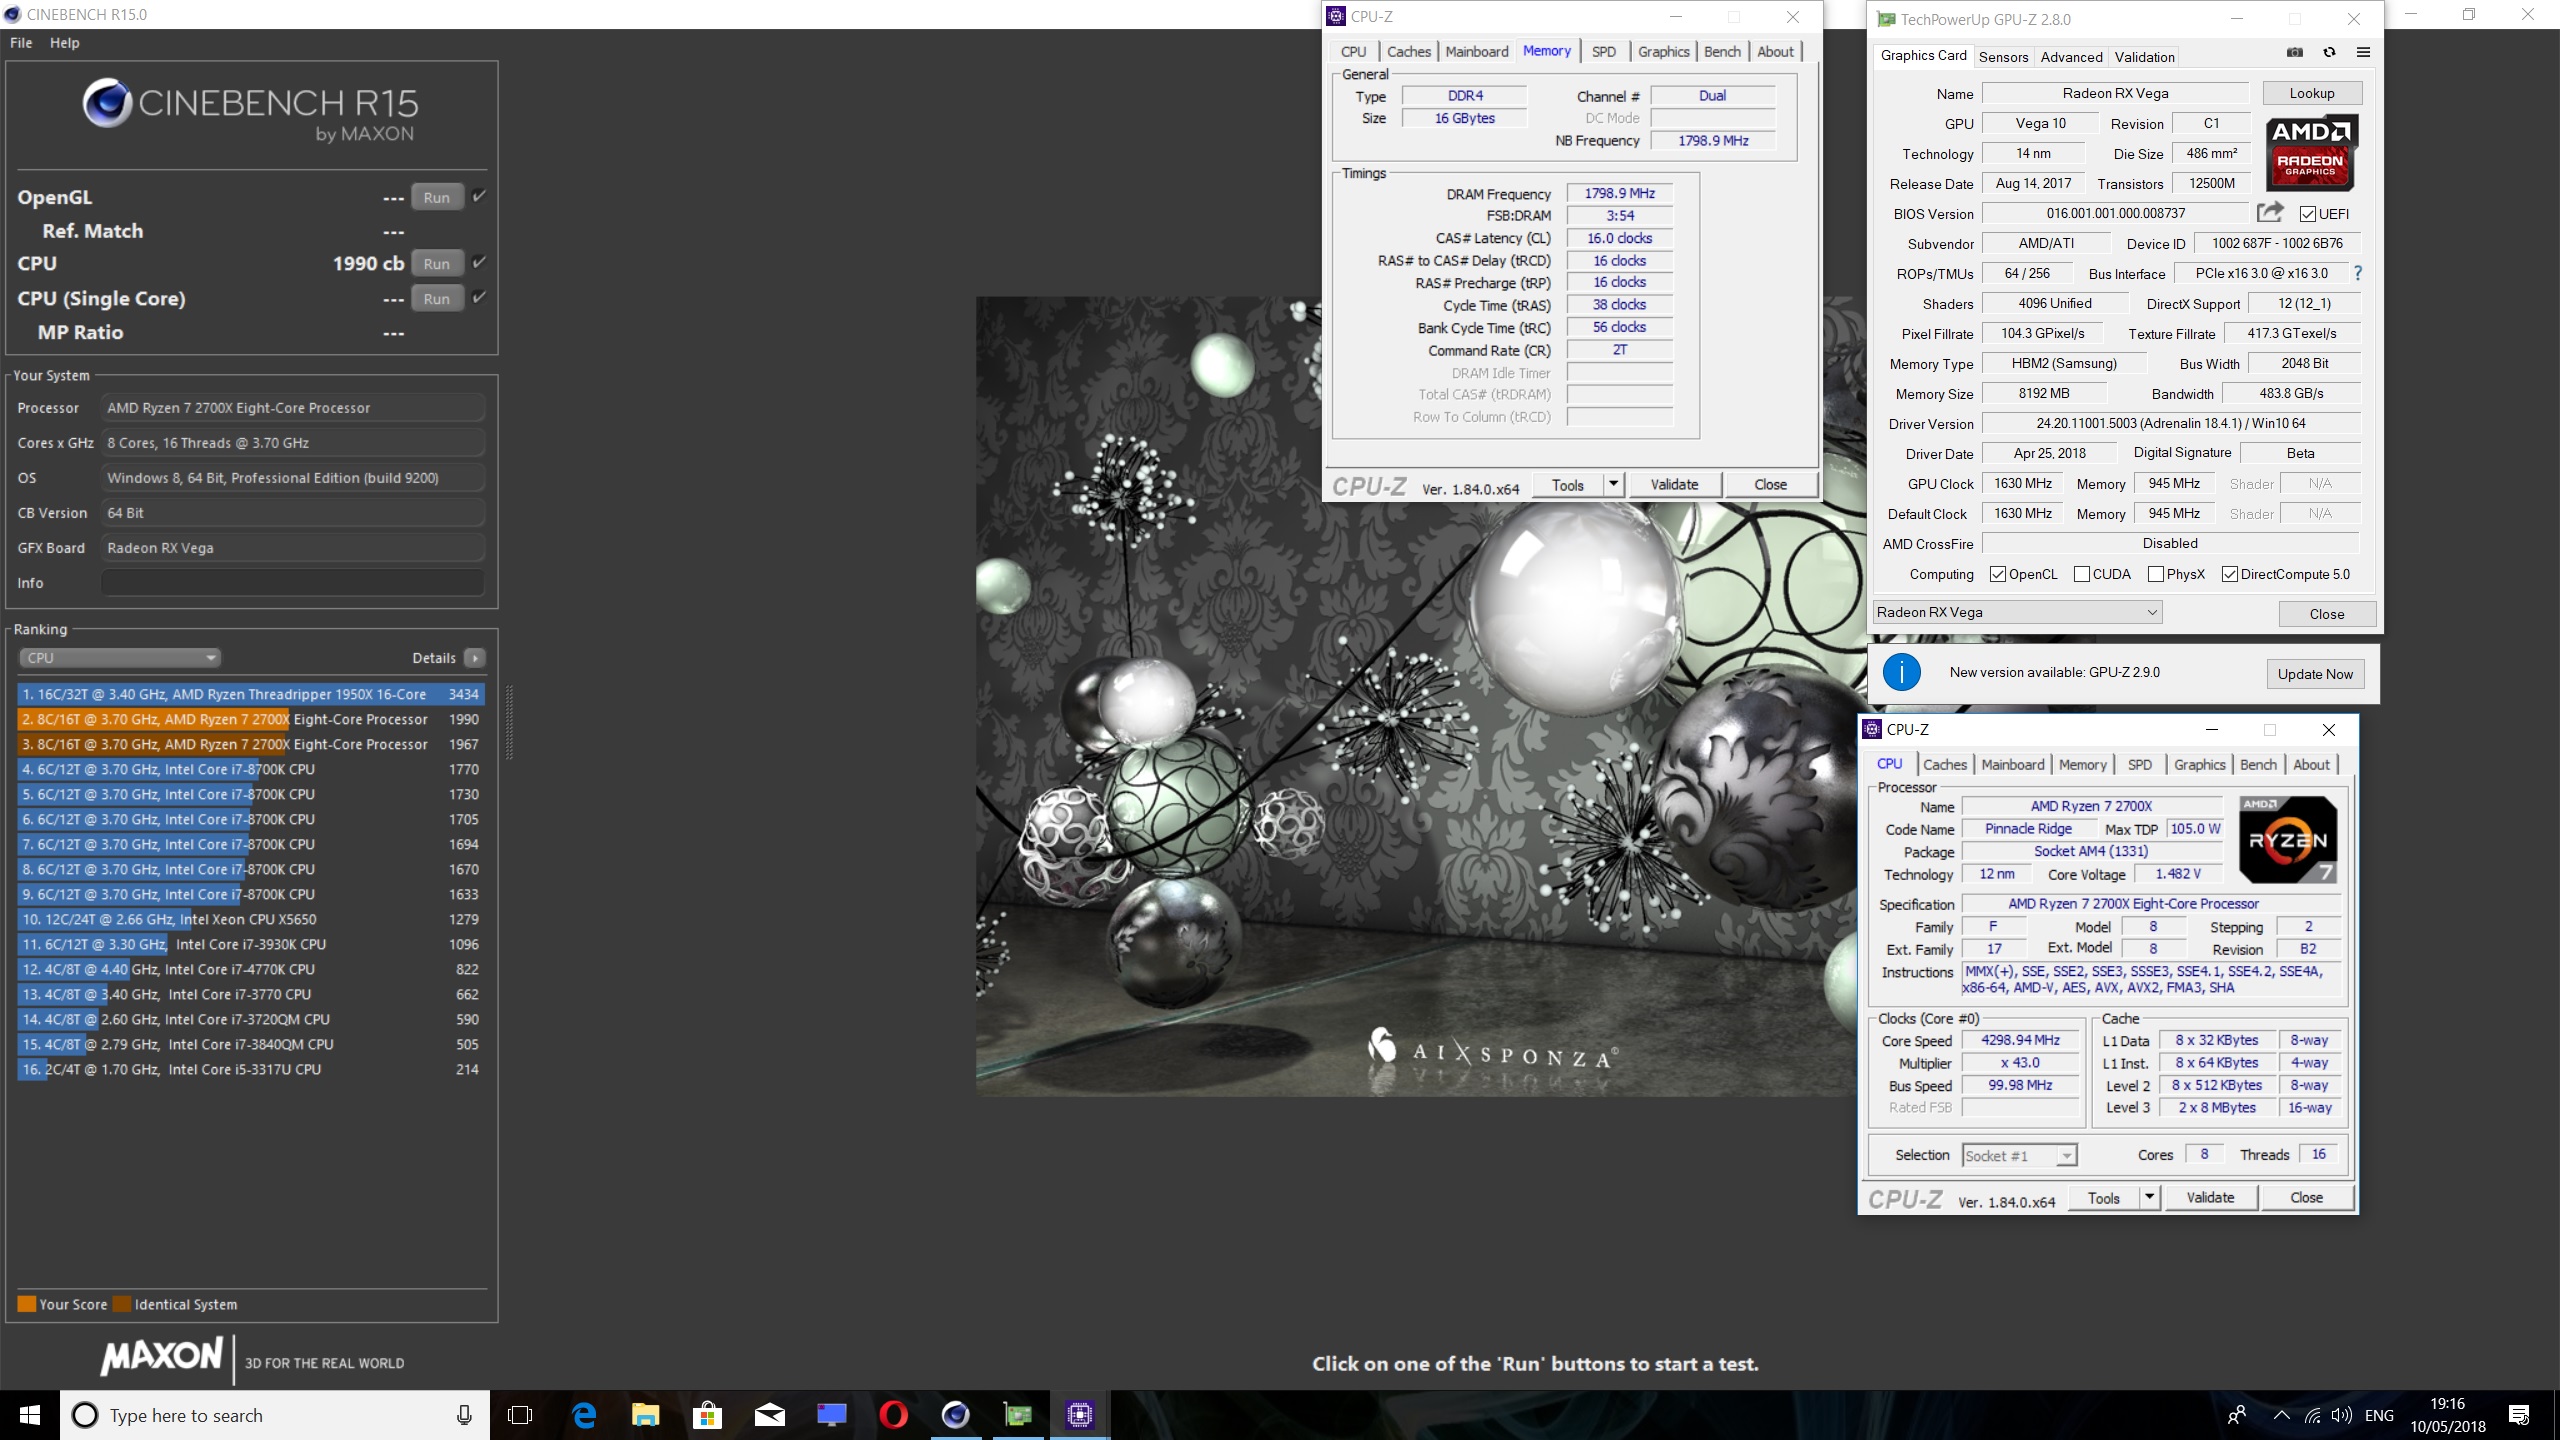This screenshot has width=2560, height=1440.
Task: Open File Explorer from taskbar
Action: pyautogui.click(x=646, y=1415)
